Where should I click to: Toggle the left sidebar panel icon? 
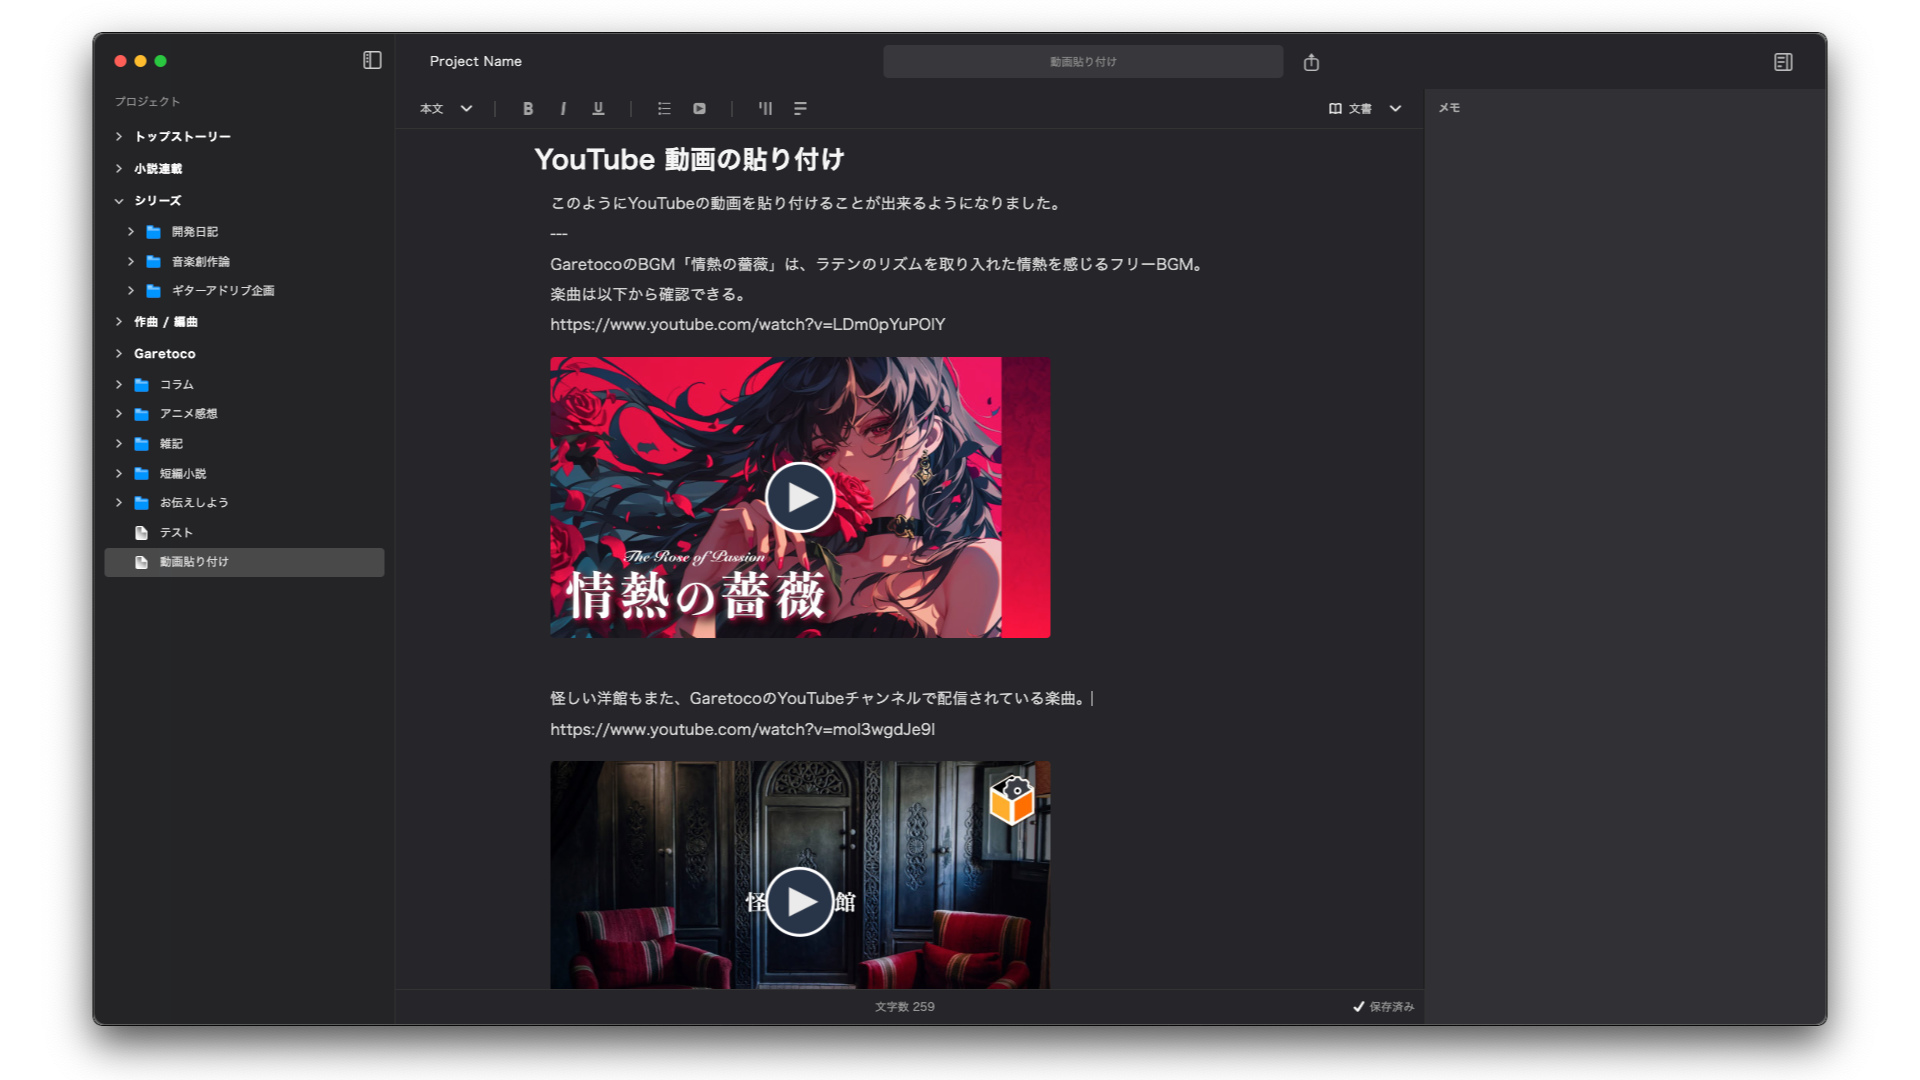click(372, 60)
